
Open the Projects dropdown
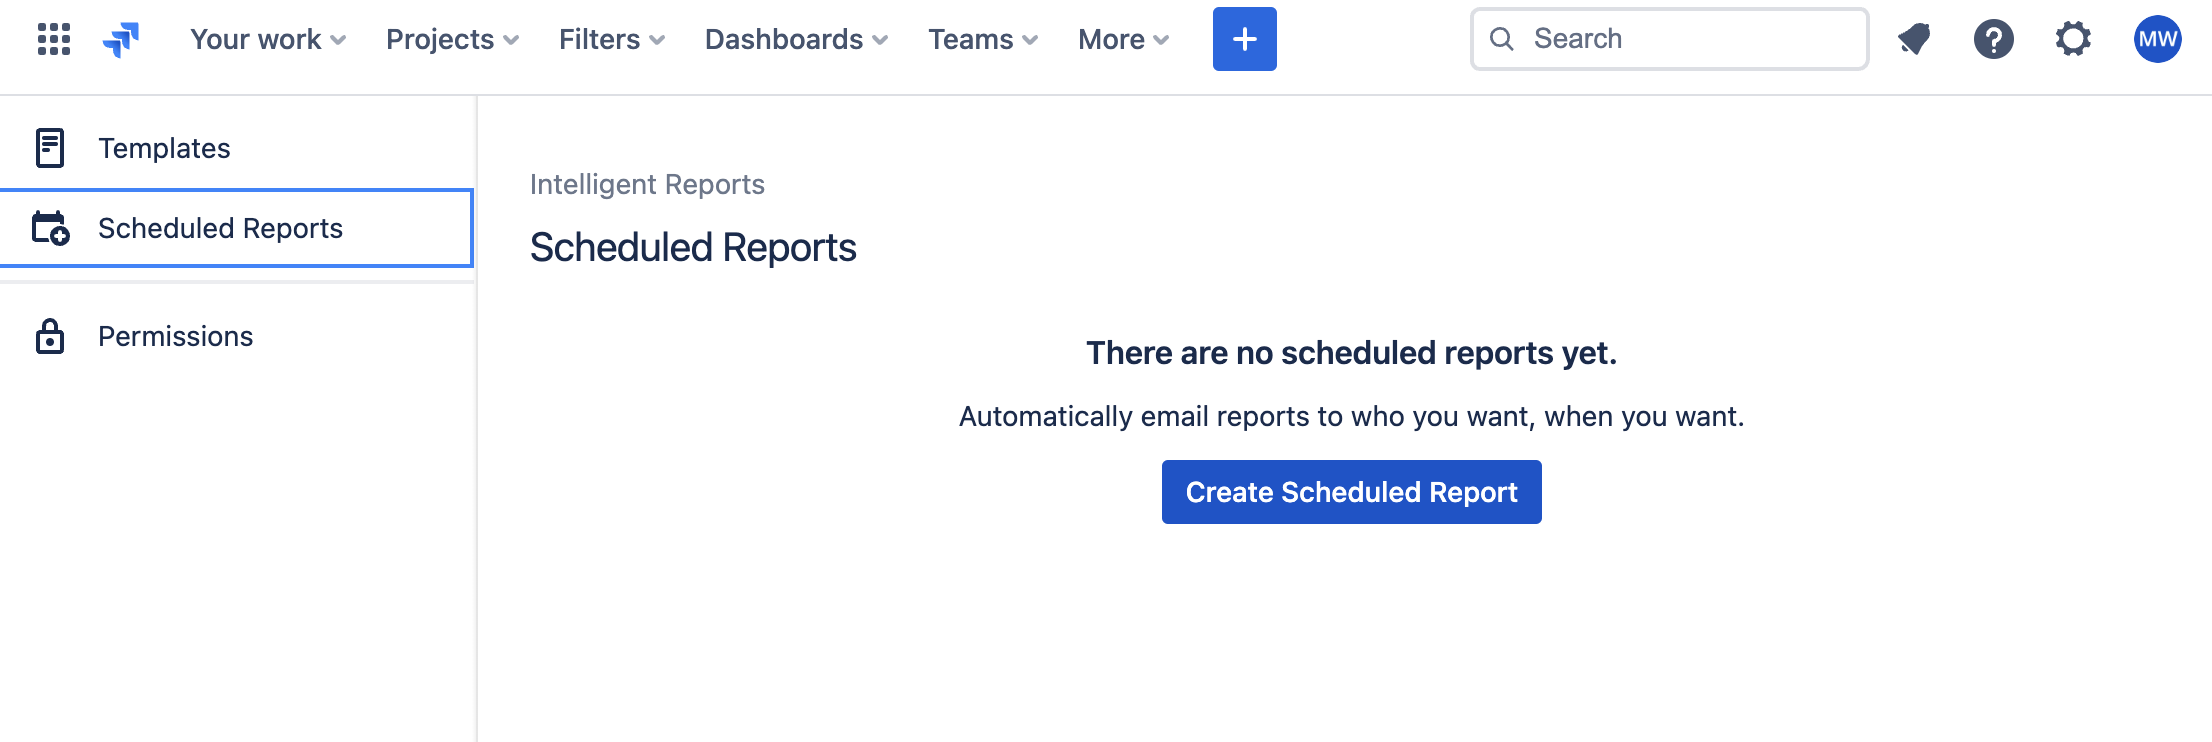(451, 39)
